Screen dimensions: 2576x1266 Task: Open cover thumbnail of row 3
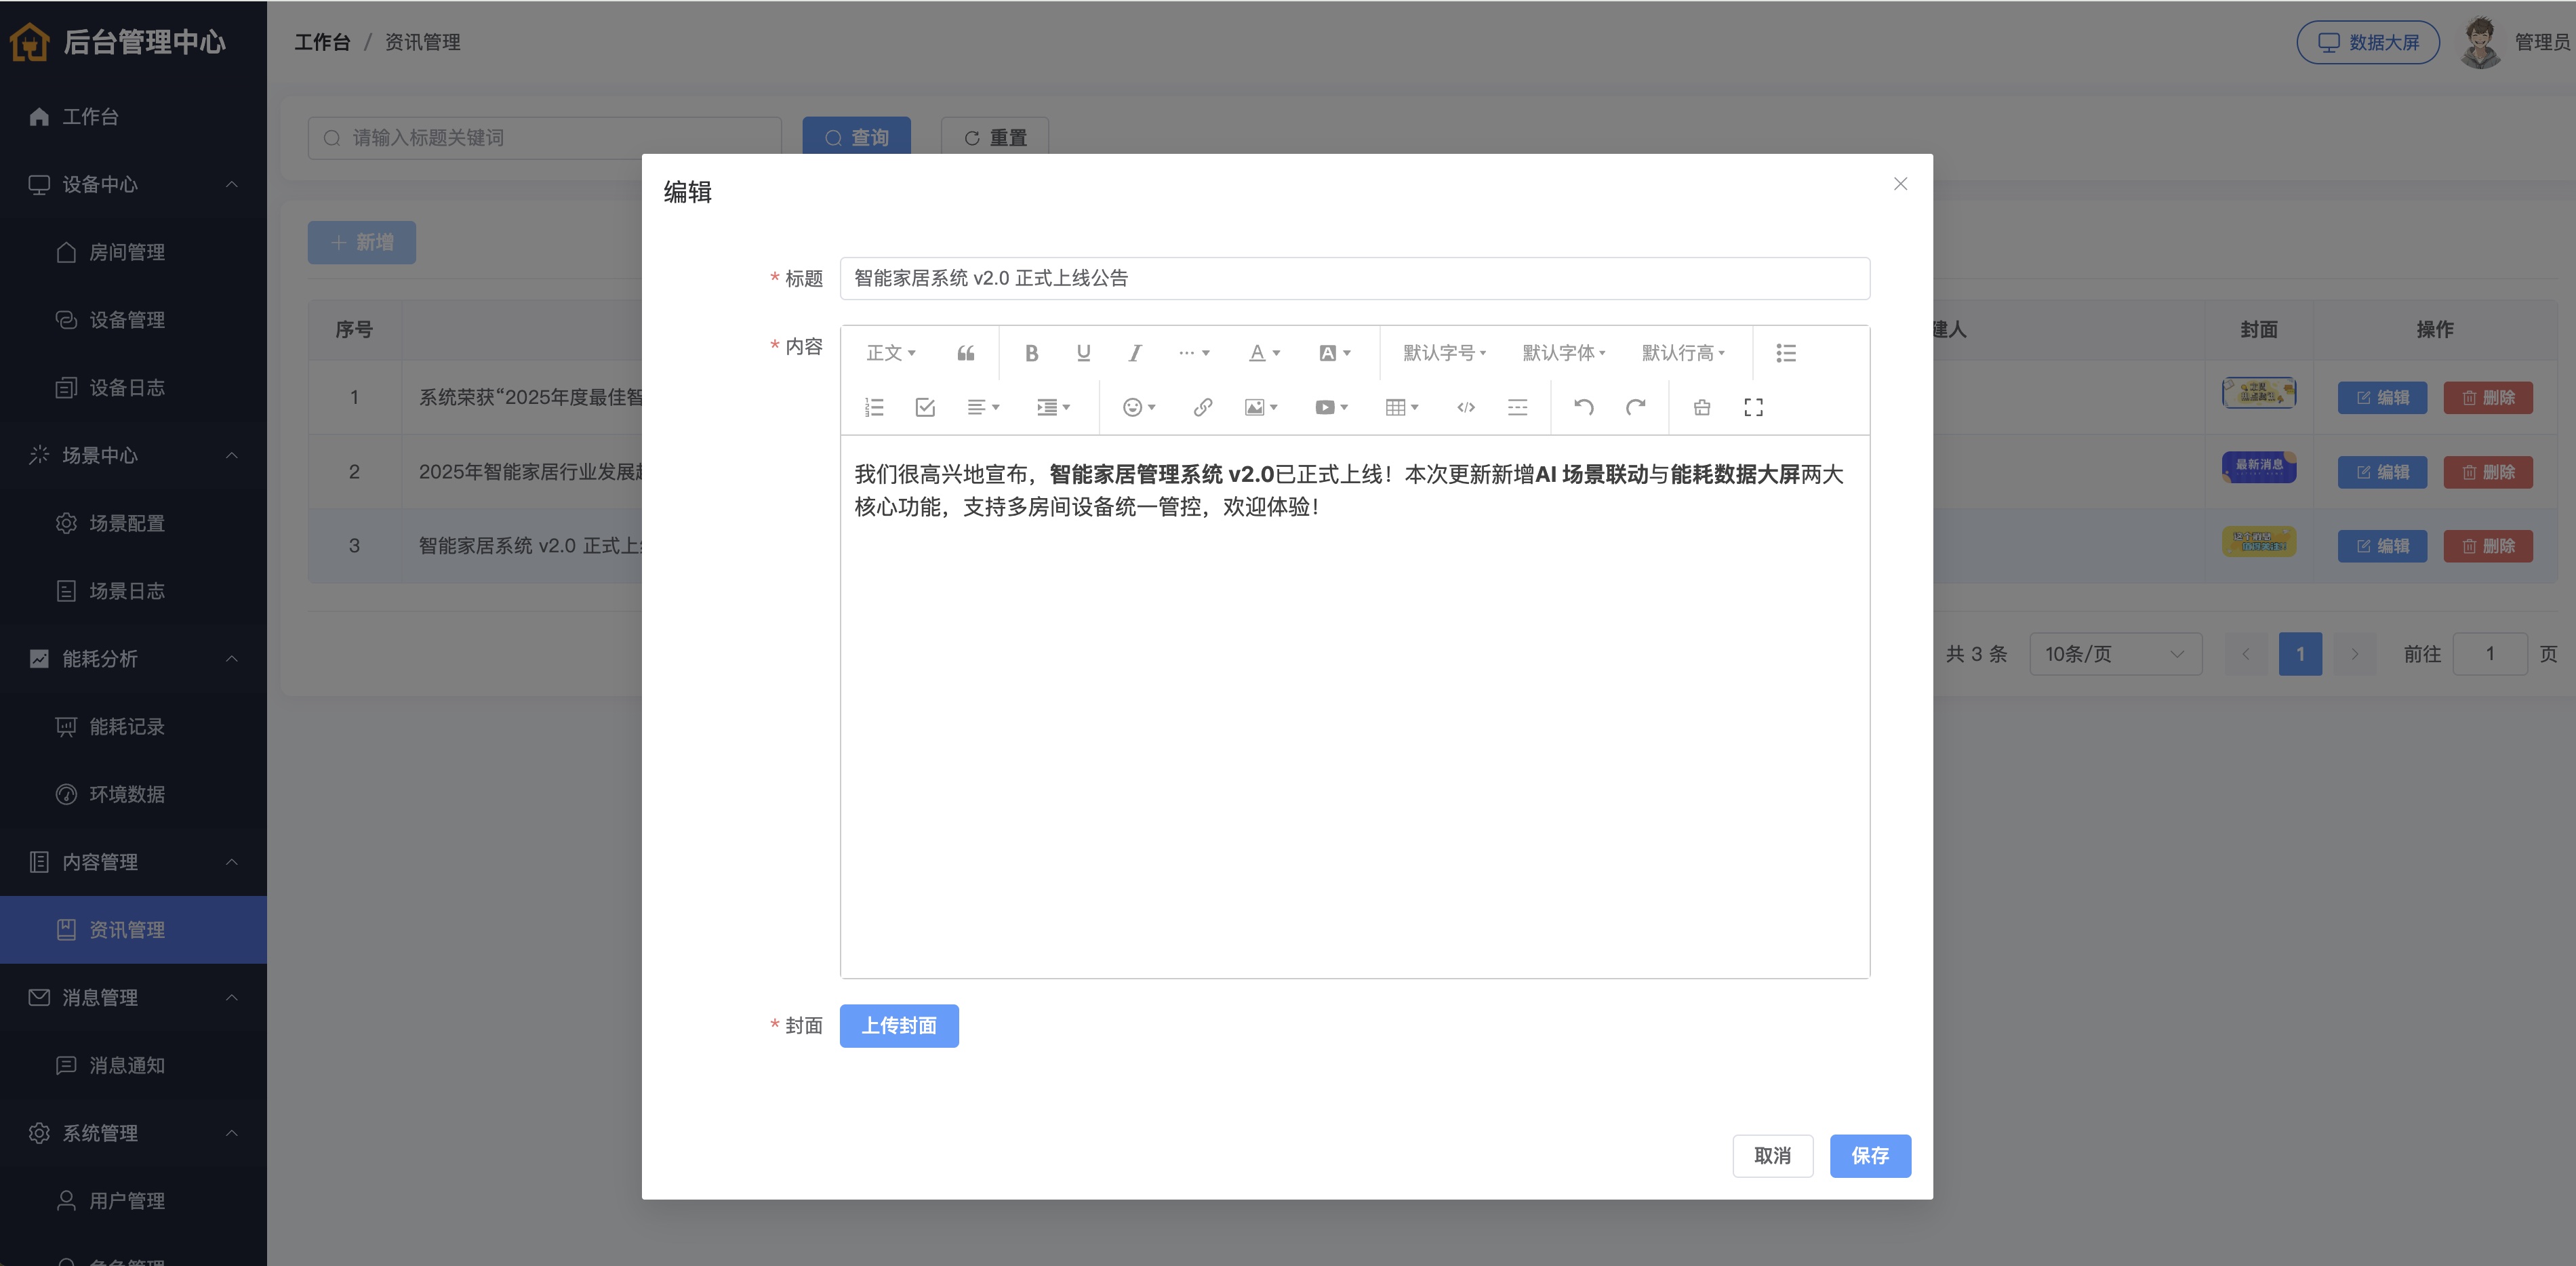[x=2259, y=542]
